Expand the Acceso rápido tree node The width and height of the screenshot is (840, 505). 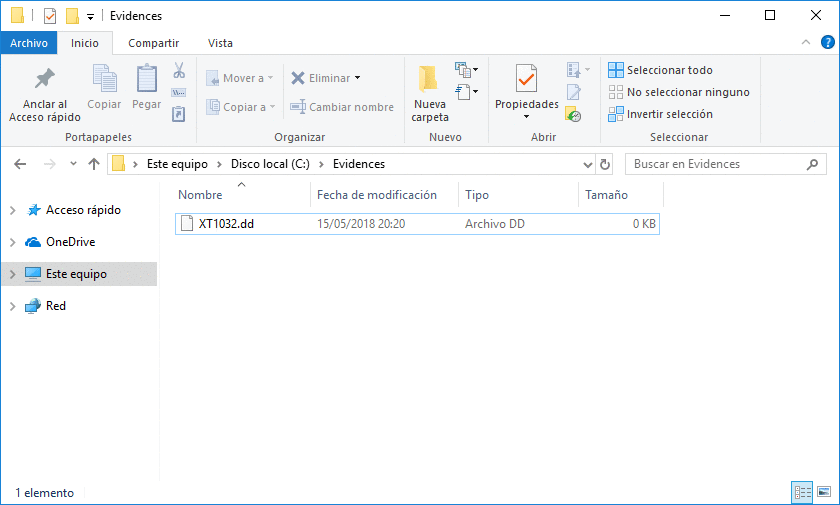[12, 210]
